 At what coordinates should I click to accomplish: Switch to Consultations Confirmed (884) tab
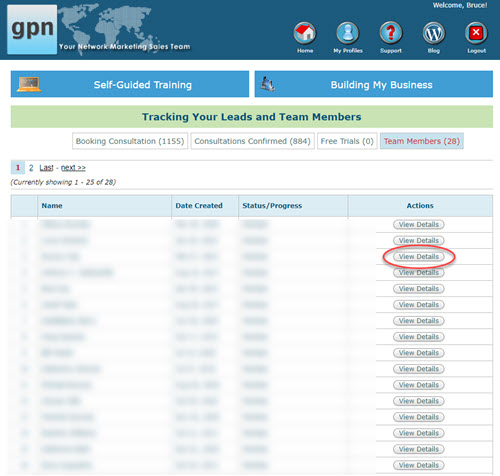tap(252, 141)
